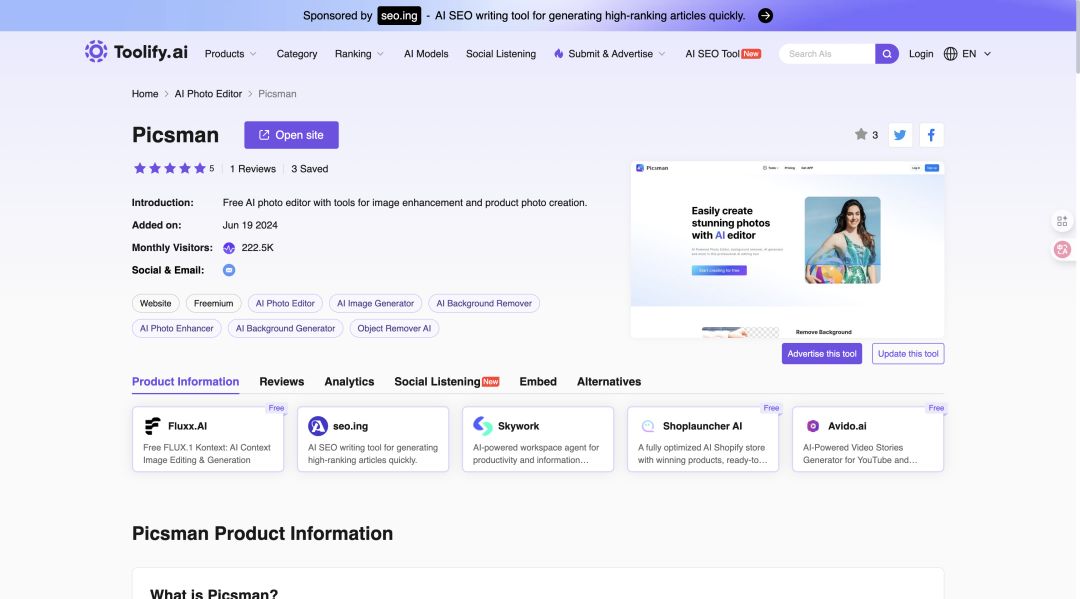Click the sponsor banner arrow icon

point(765,16)
